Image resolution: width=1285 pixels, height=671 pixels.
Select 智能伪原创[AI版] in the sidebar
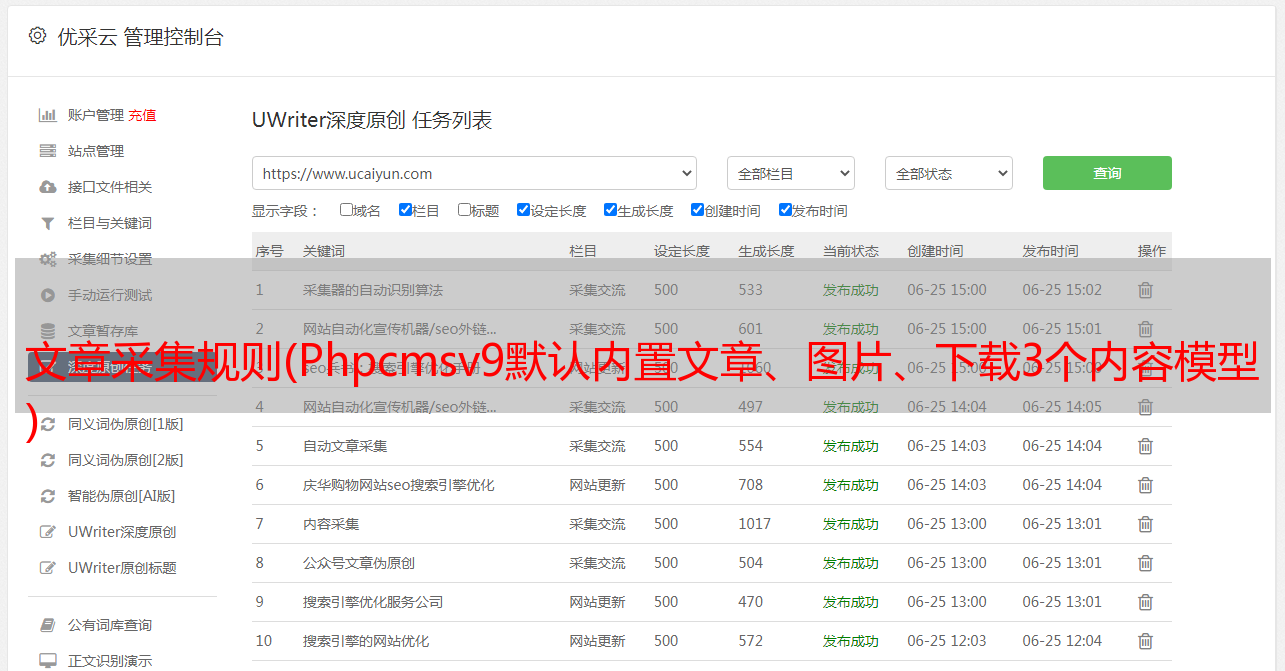tap(121, 496)
